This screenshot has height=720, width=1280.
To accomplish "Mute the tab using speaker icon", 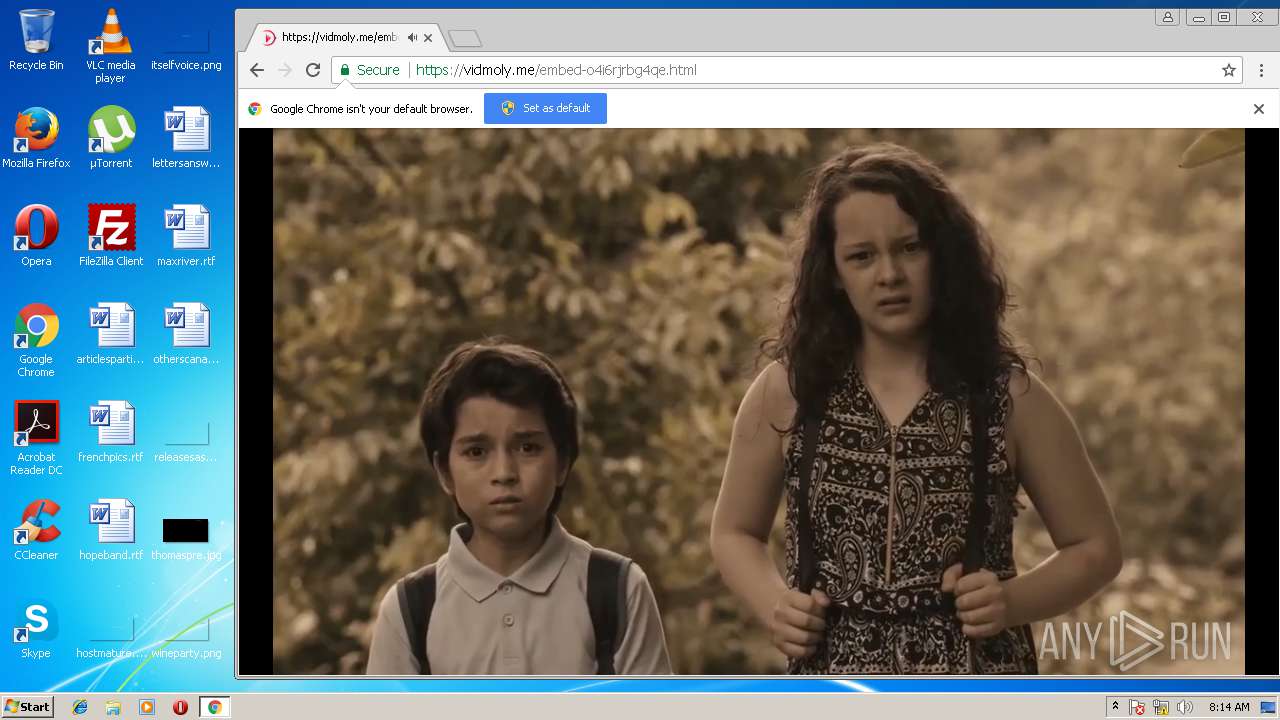I will point(412,37).
